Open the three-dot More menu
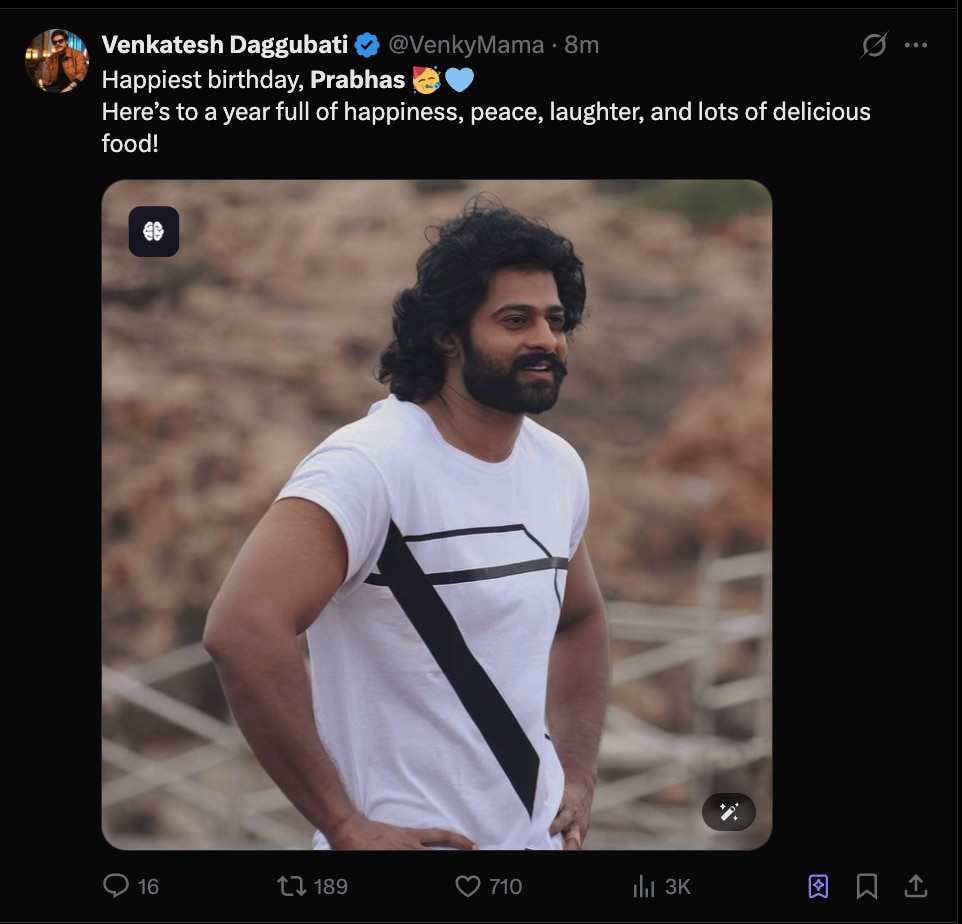Screen dimensions: 962x924 pyautogui.click(x=916, y=45)
